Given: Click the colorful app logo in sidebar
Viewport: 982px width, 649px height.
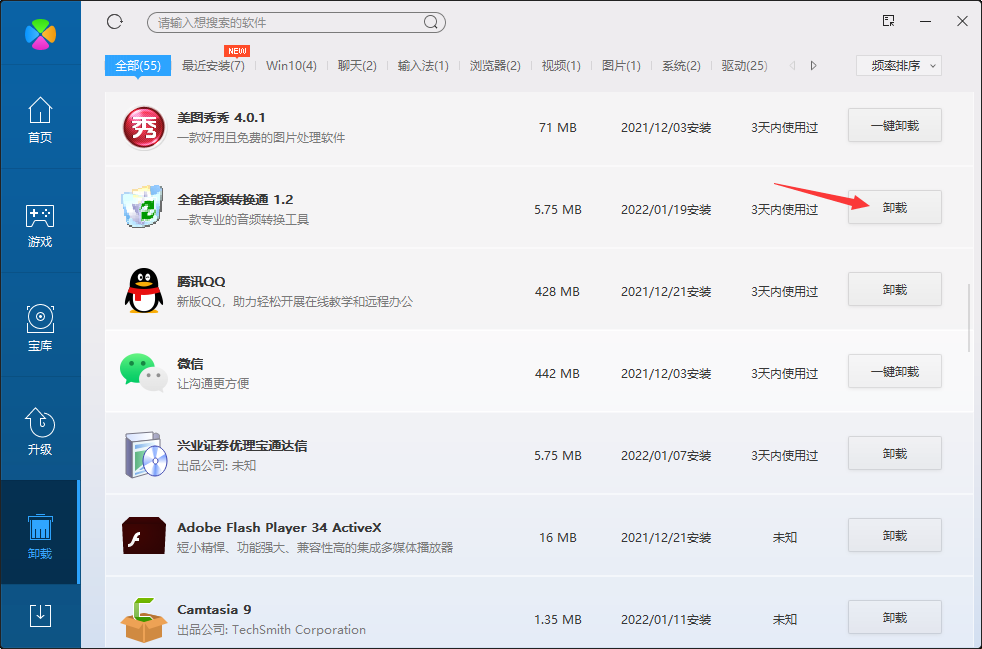Looking at the screenshot, I should tap(40, 34).
